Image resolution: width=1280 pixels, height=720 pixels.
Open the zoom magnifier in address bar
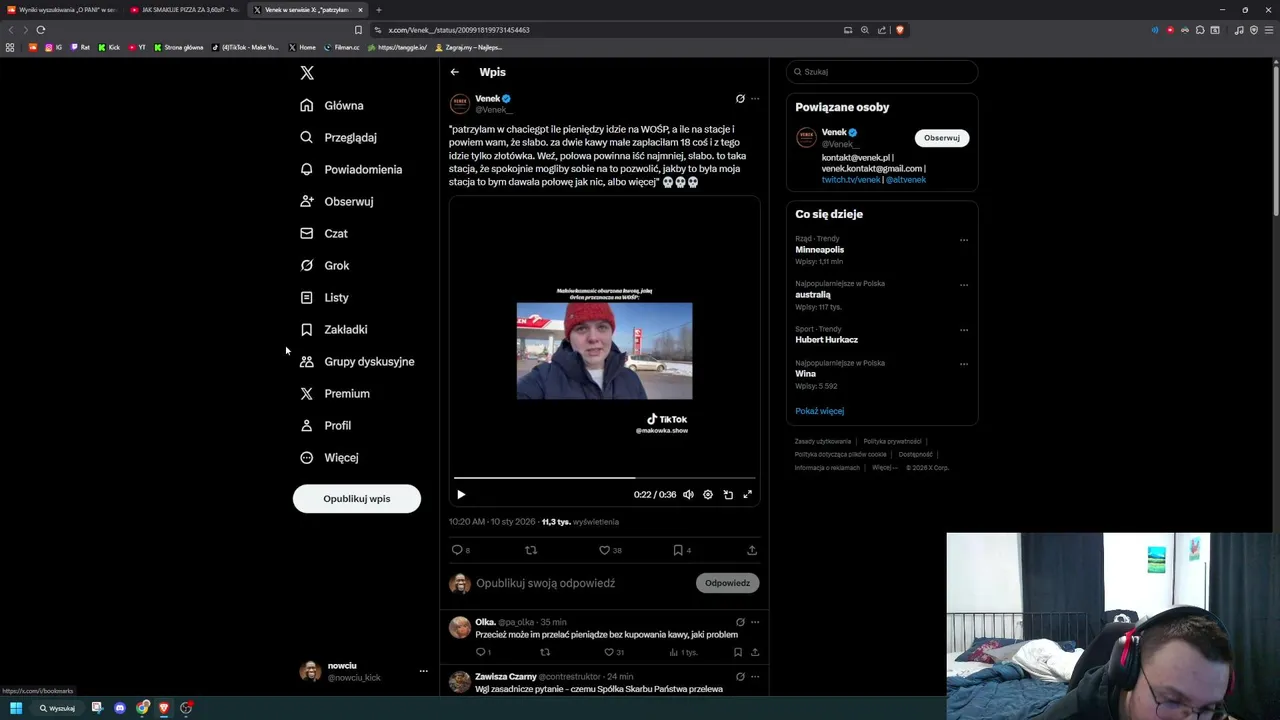(865, 30)
